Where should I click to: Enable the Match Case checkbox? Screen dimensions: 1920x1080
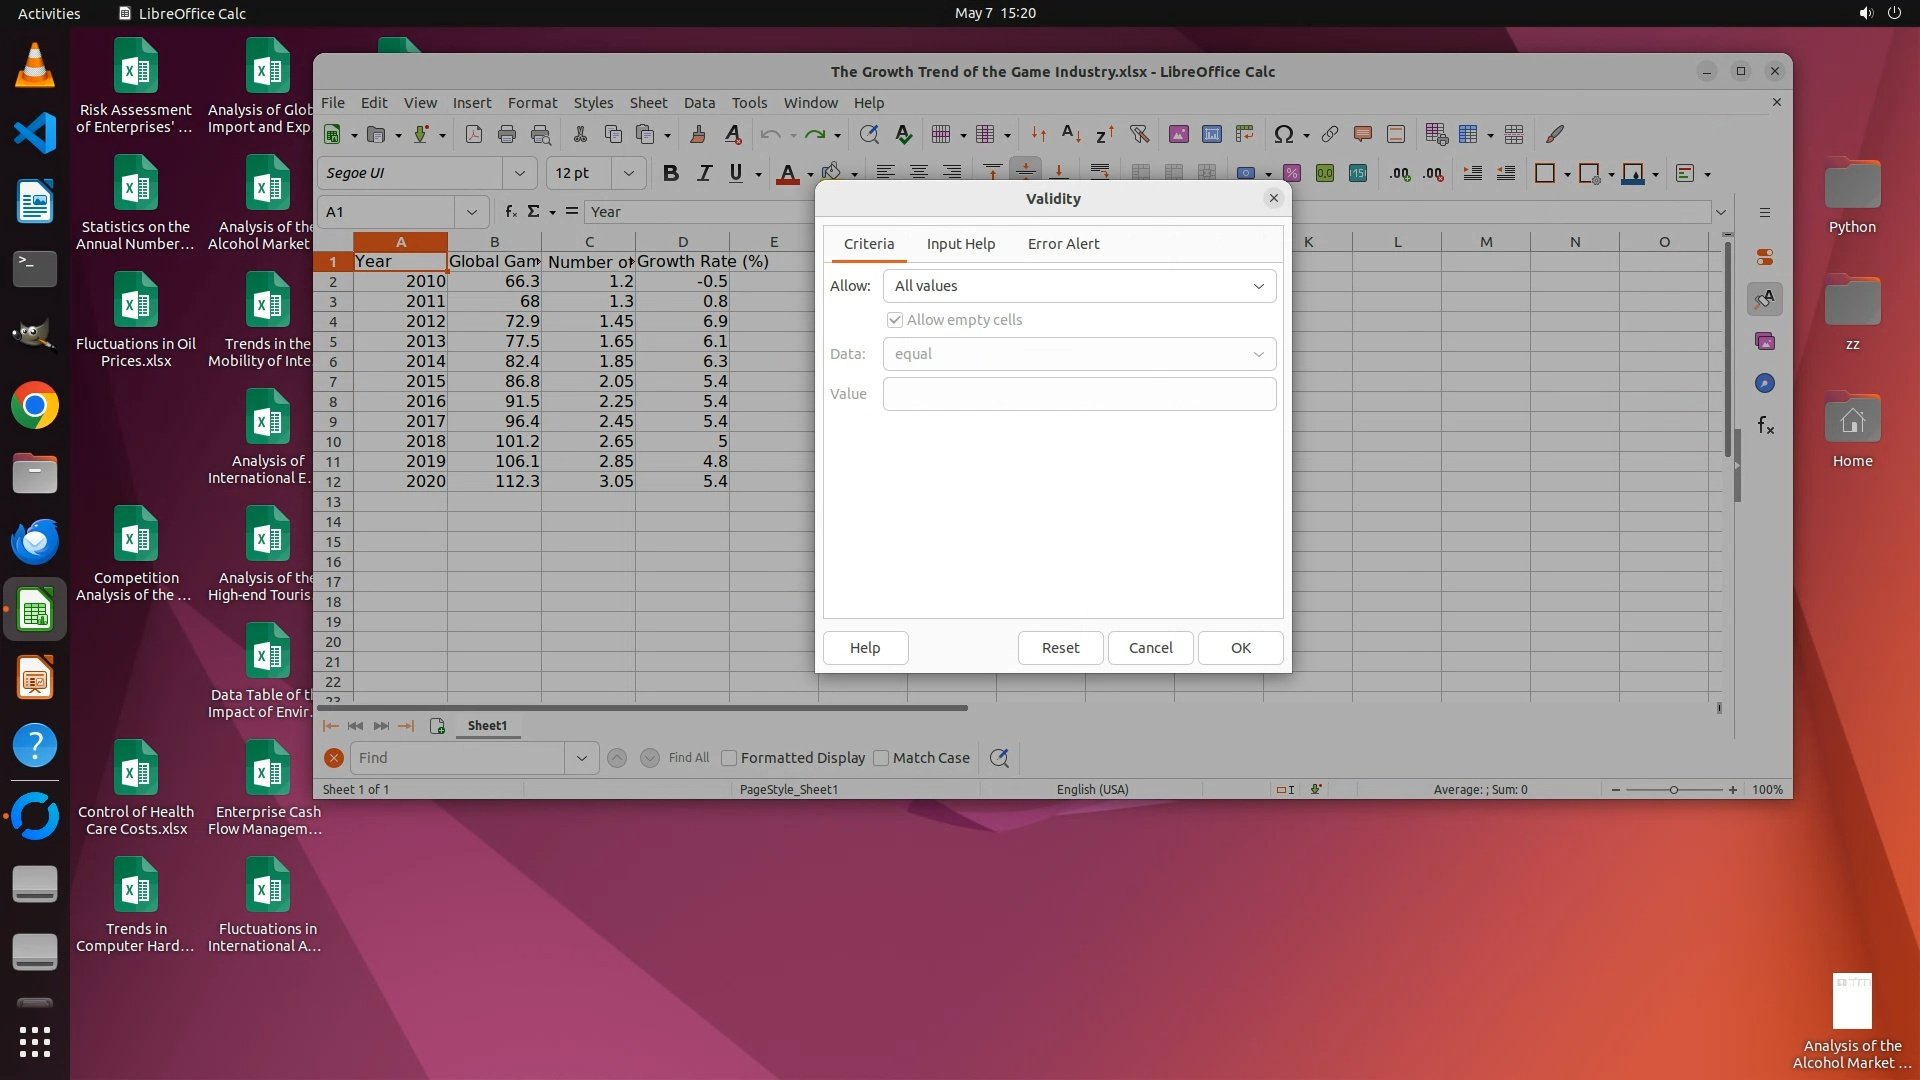(881, 758)
